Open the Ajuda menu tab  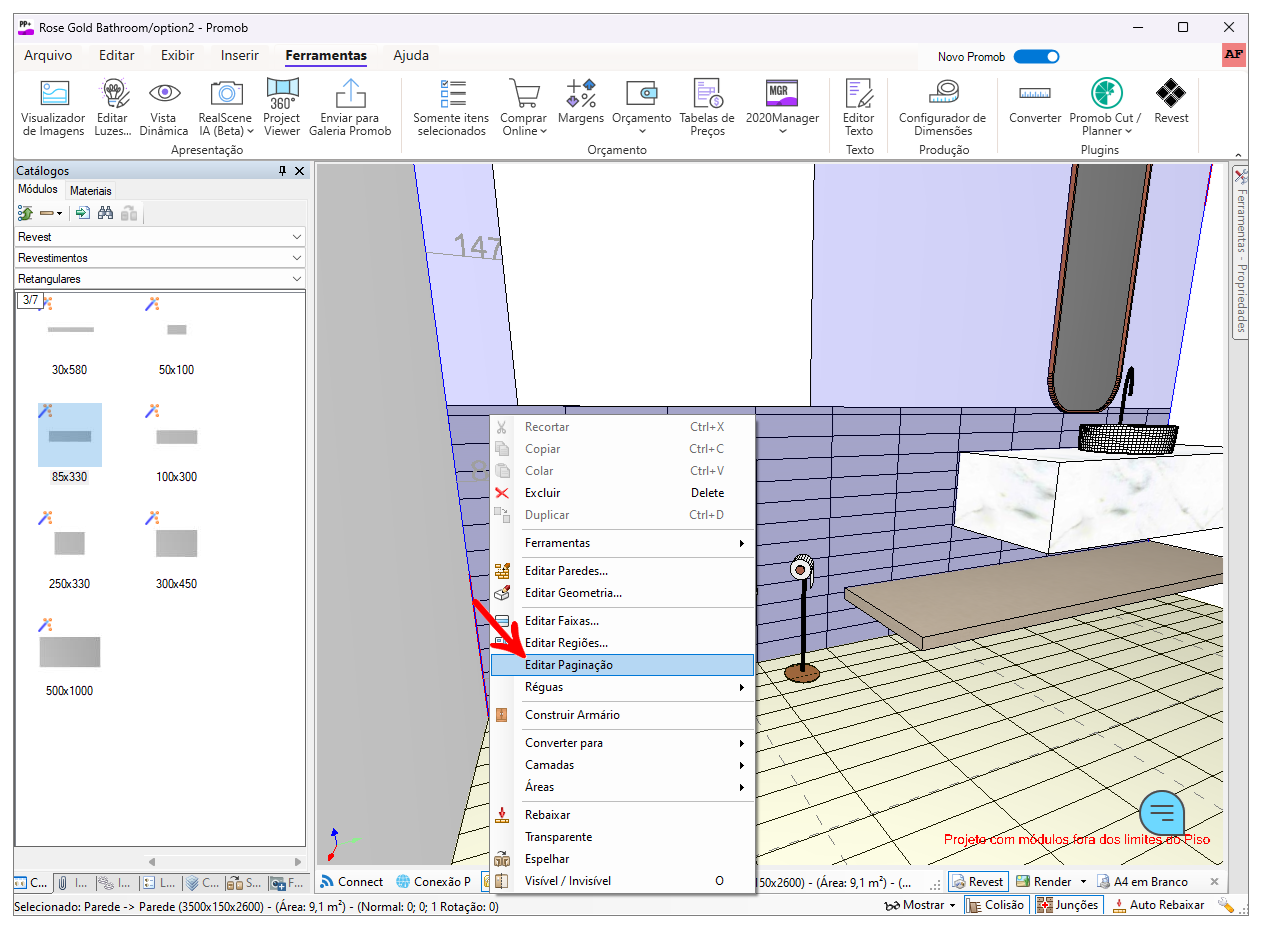[411, 56]
